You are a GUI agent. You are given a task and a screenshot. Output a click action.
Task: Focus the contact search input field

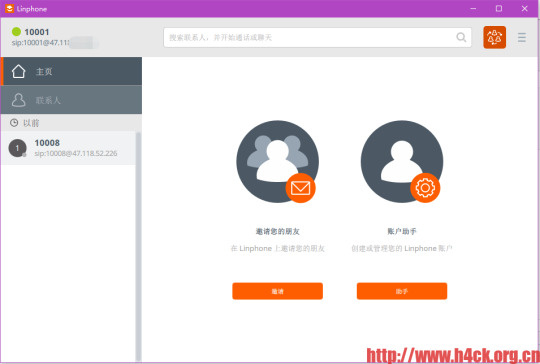318,37
